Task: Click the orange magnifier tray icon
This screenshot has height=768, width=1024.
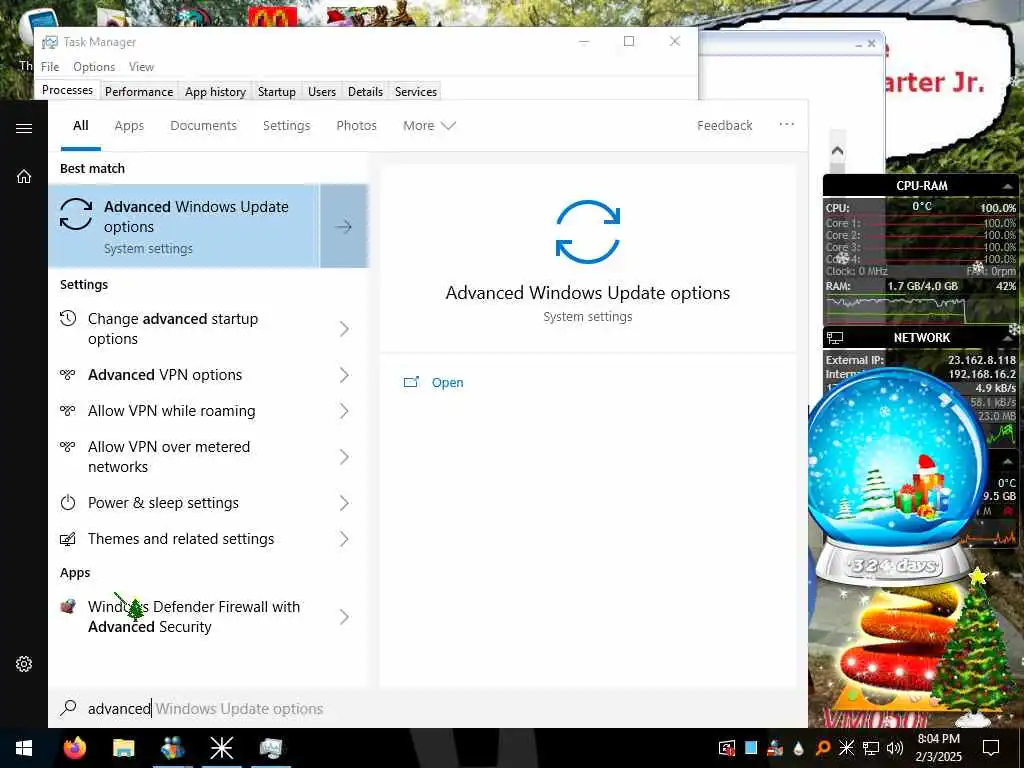Action: [x=823, y=748]
